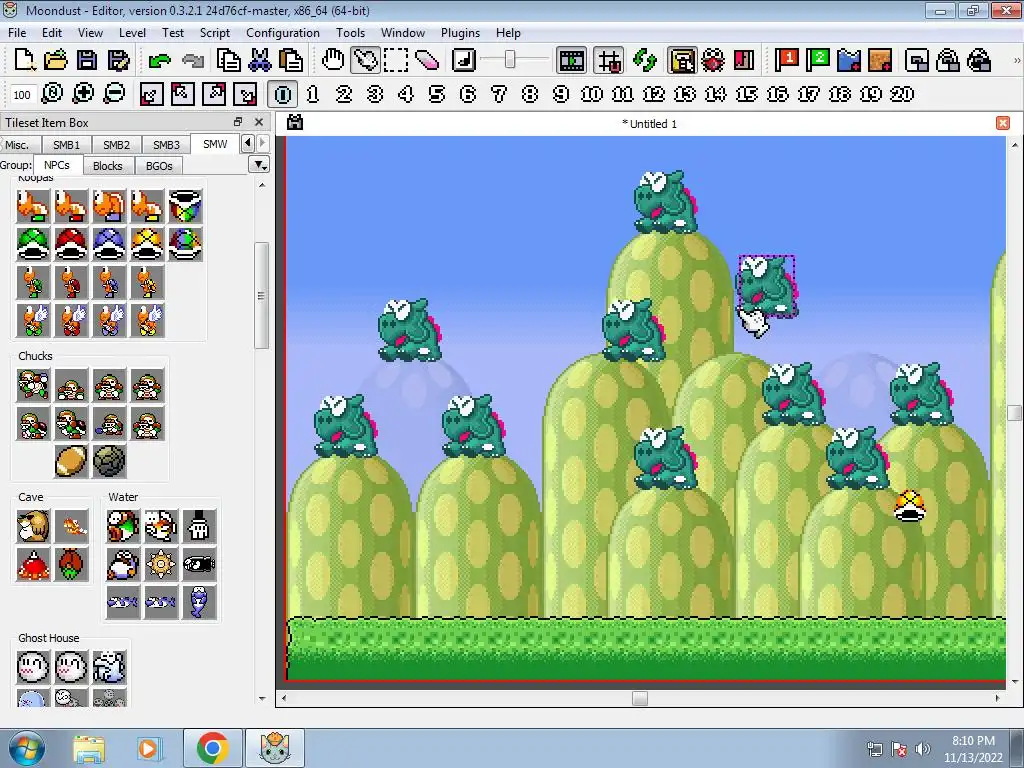Image resolution: width=1024 pixels, height=768 pixels.
Task: Click the tileset list scrollbar thumb
Action: coord(262,296)
